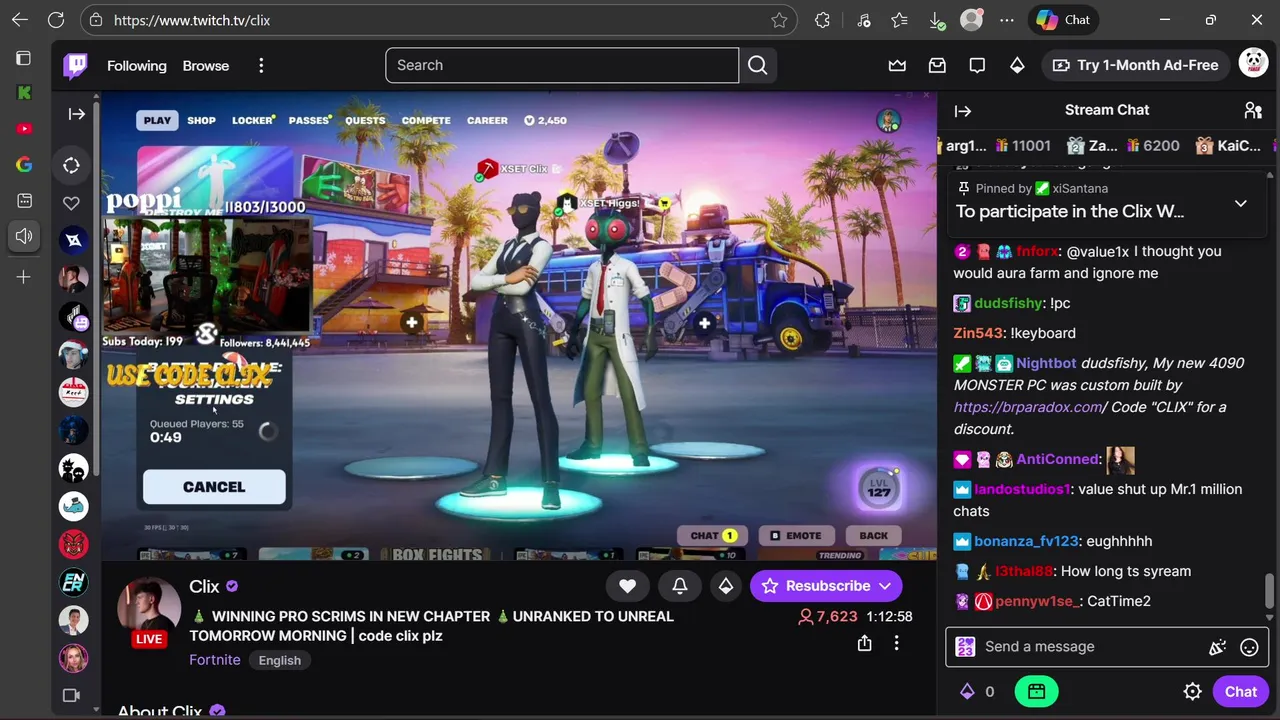Expand the pinned message chevron
The width and height of the screenshot is (1280, 720).
tap(1240, 203)
